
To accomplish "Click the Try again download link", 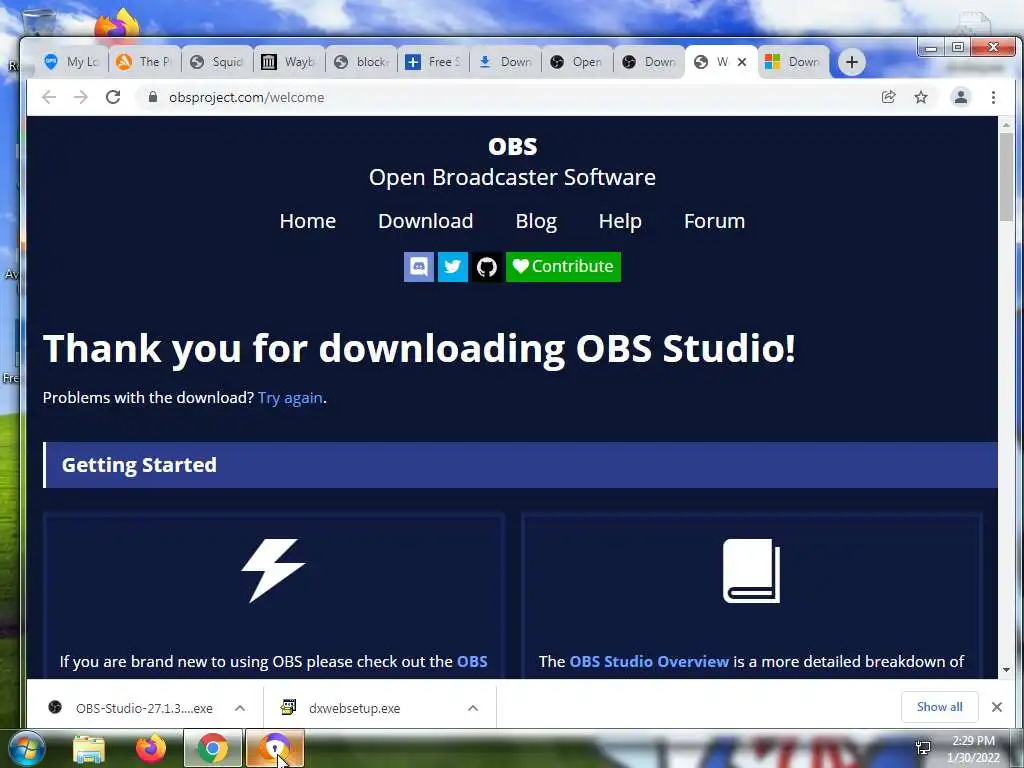I will (291, 398).
